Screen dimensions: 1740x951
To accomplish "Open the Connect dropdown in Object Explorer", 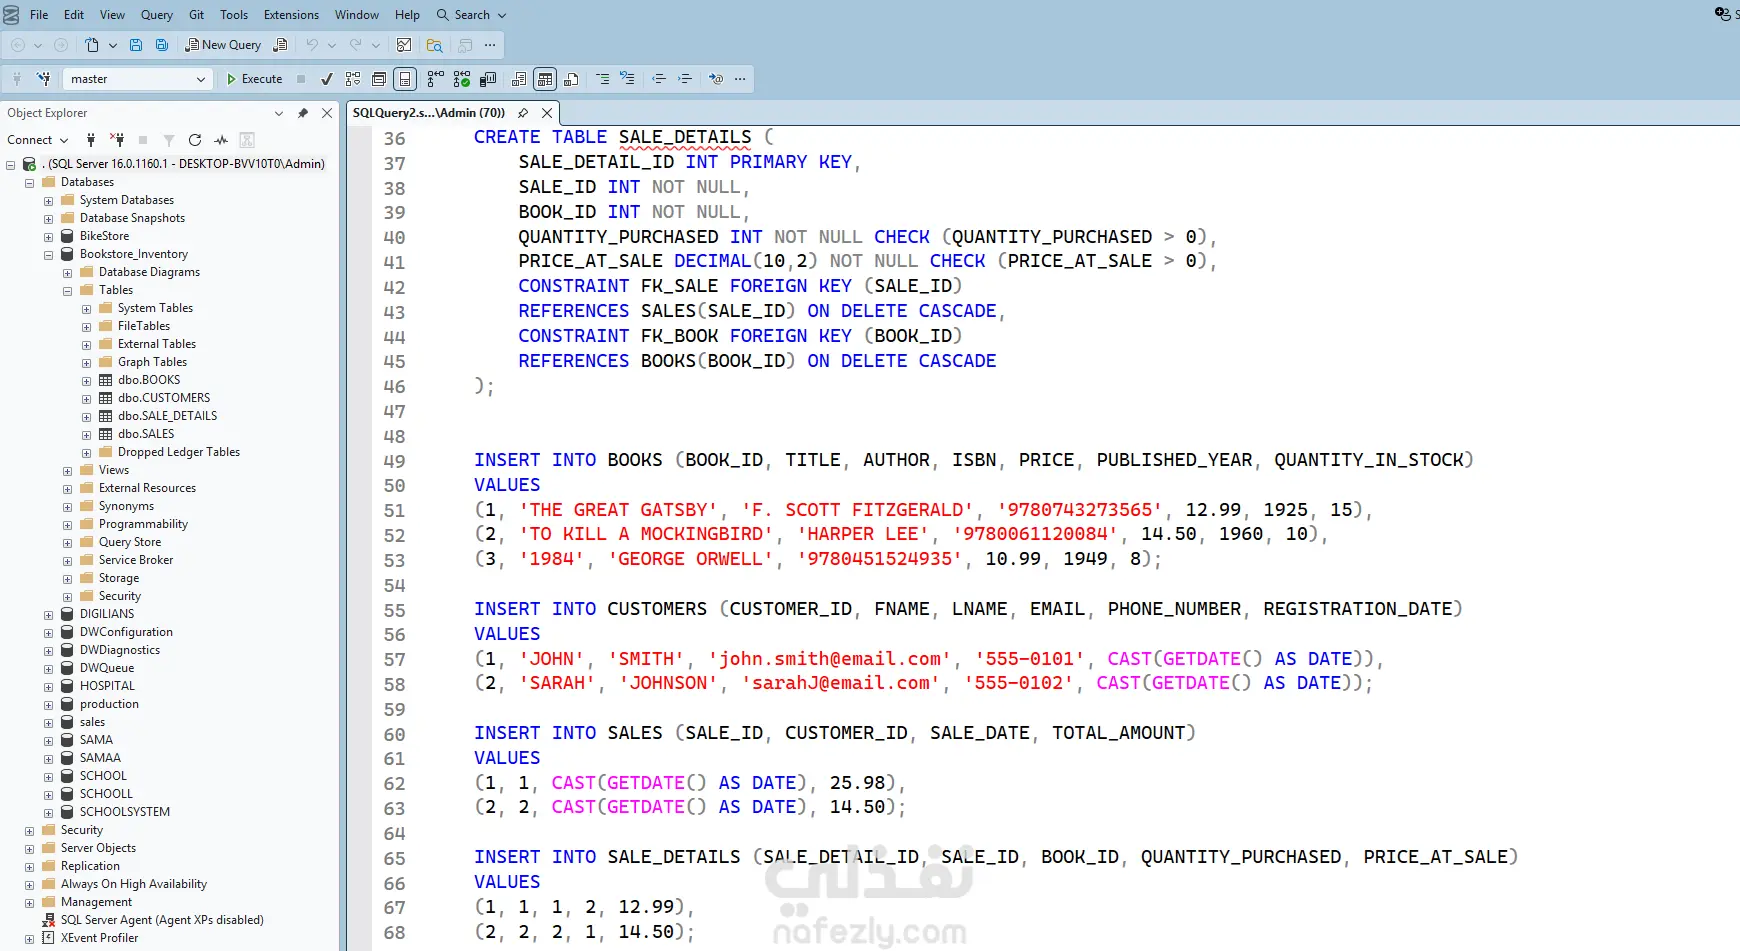I will (38, 140).
